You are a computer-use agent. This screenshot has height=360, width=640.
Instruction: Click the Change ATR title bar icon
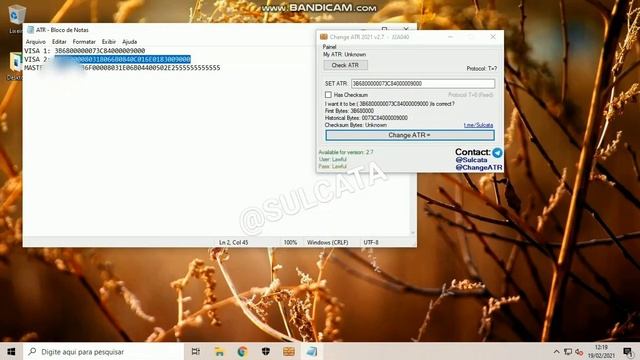(324, 37)
